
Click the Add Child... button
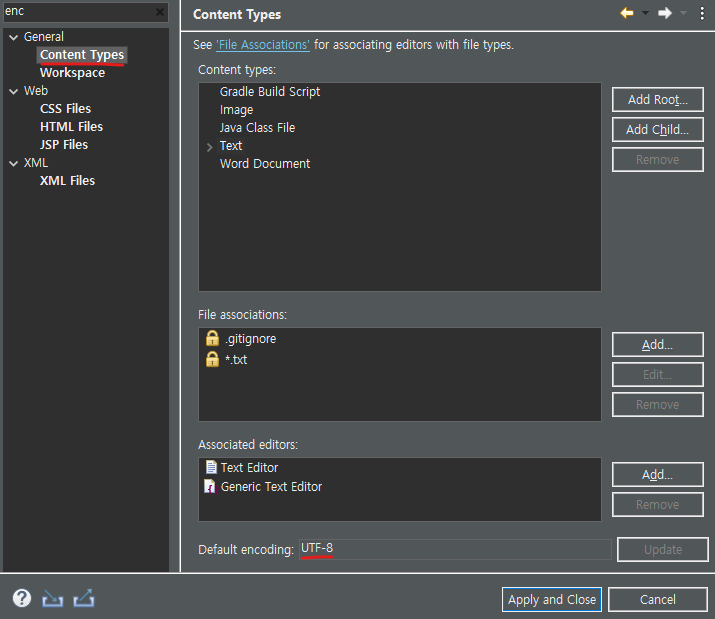658,130
